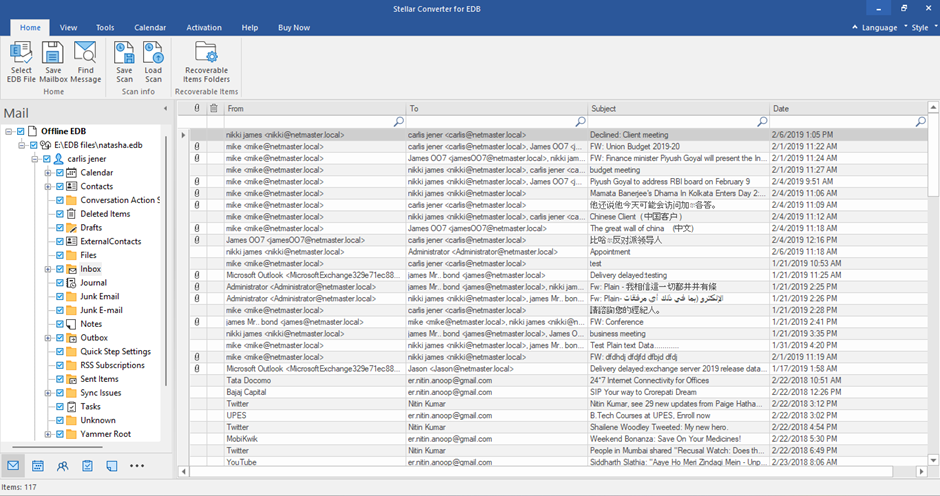
Task: Click Load Scan icon
Action: point(153,53)
